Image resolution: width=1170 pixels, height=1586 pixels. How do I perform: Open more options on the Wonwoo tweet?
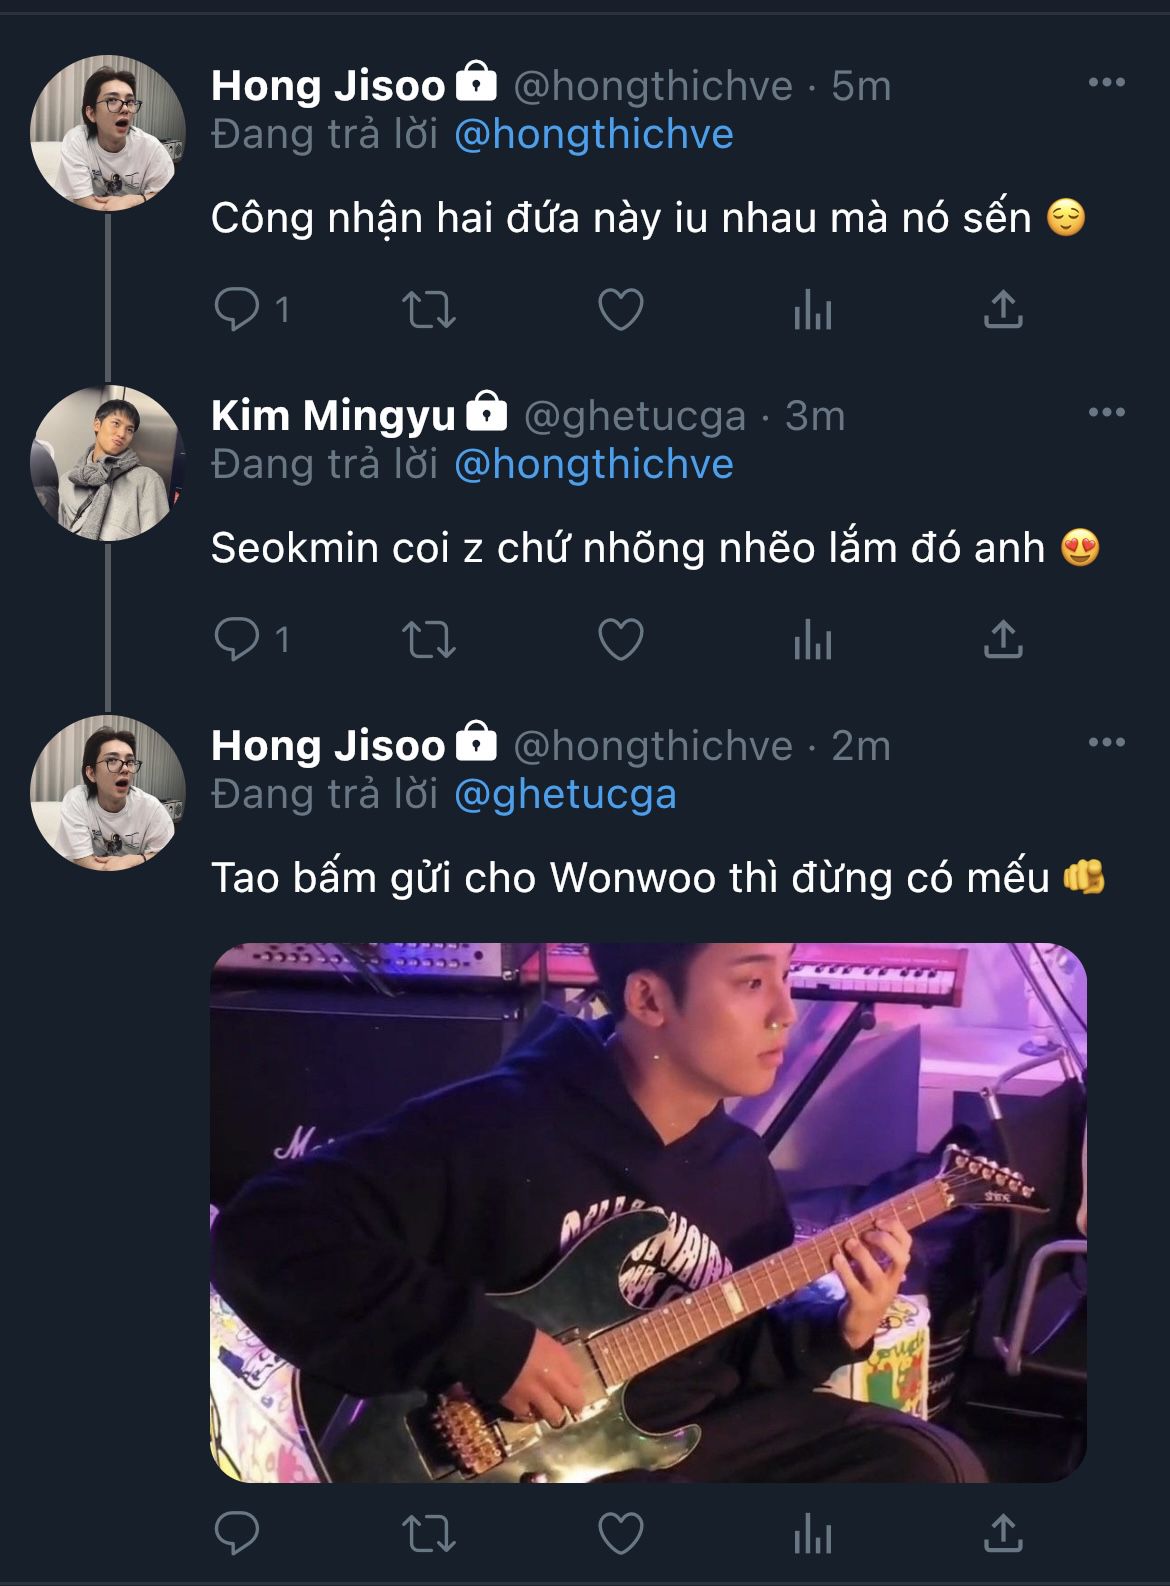pos(1106,743)
